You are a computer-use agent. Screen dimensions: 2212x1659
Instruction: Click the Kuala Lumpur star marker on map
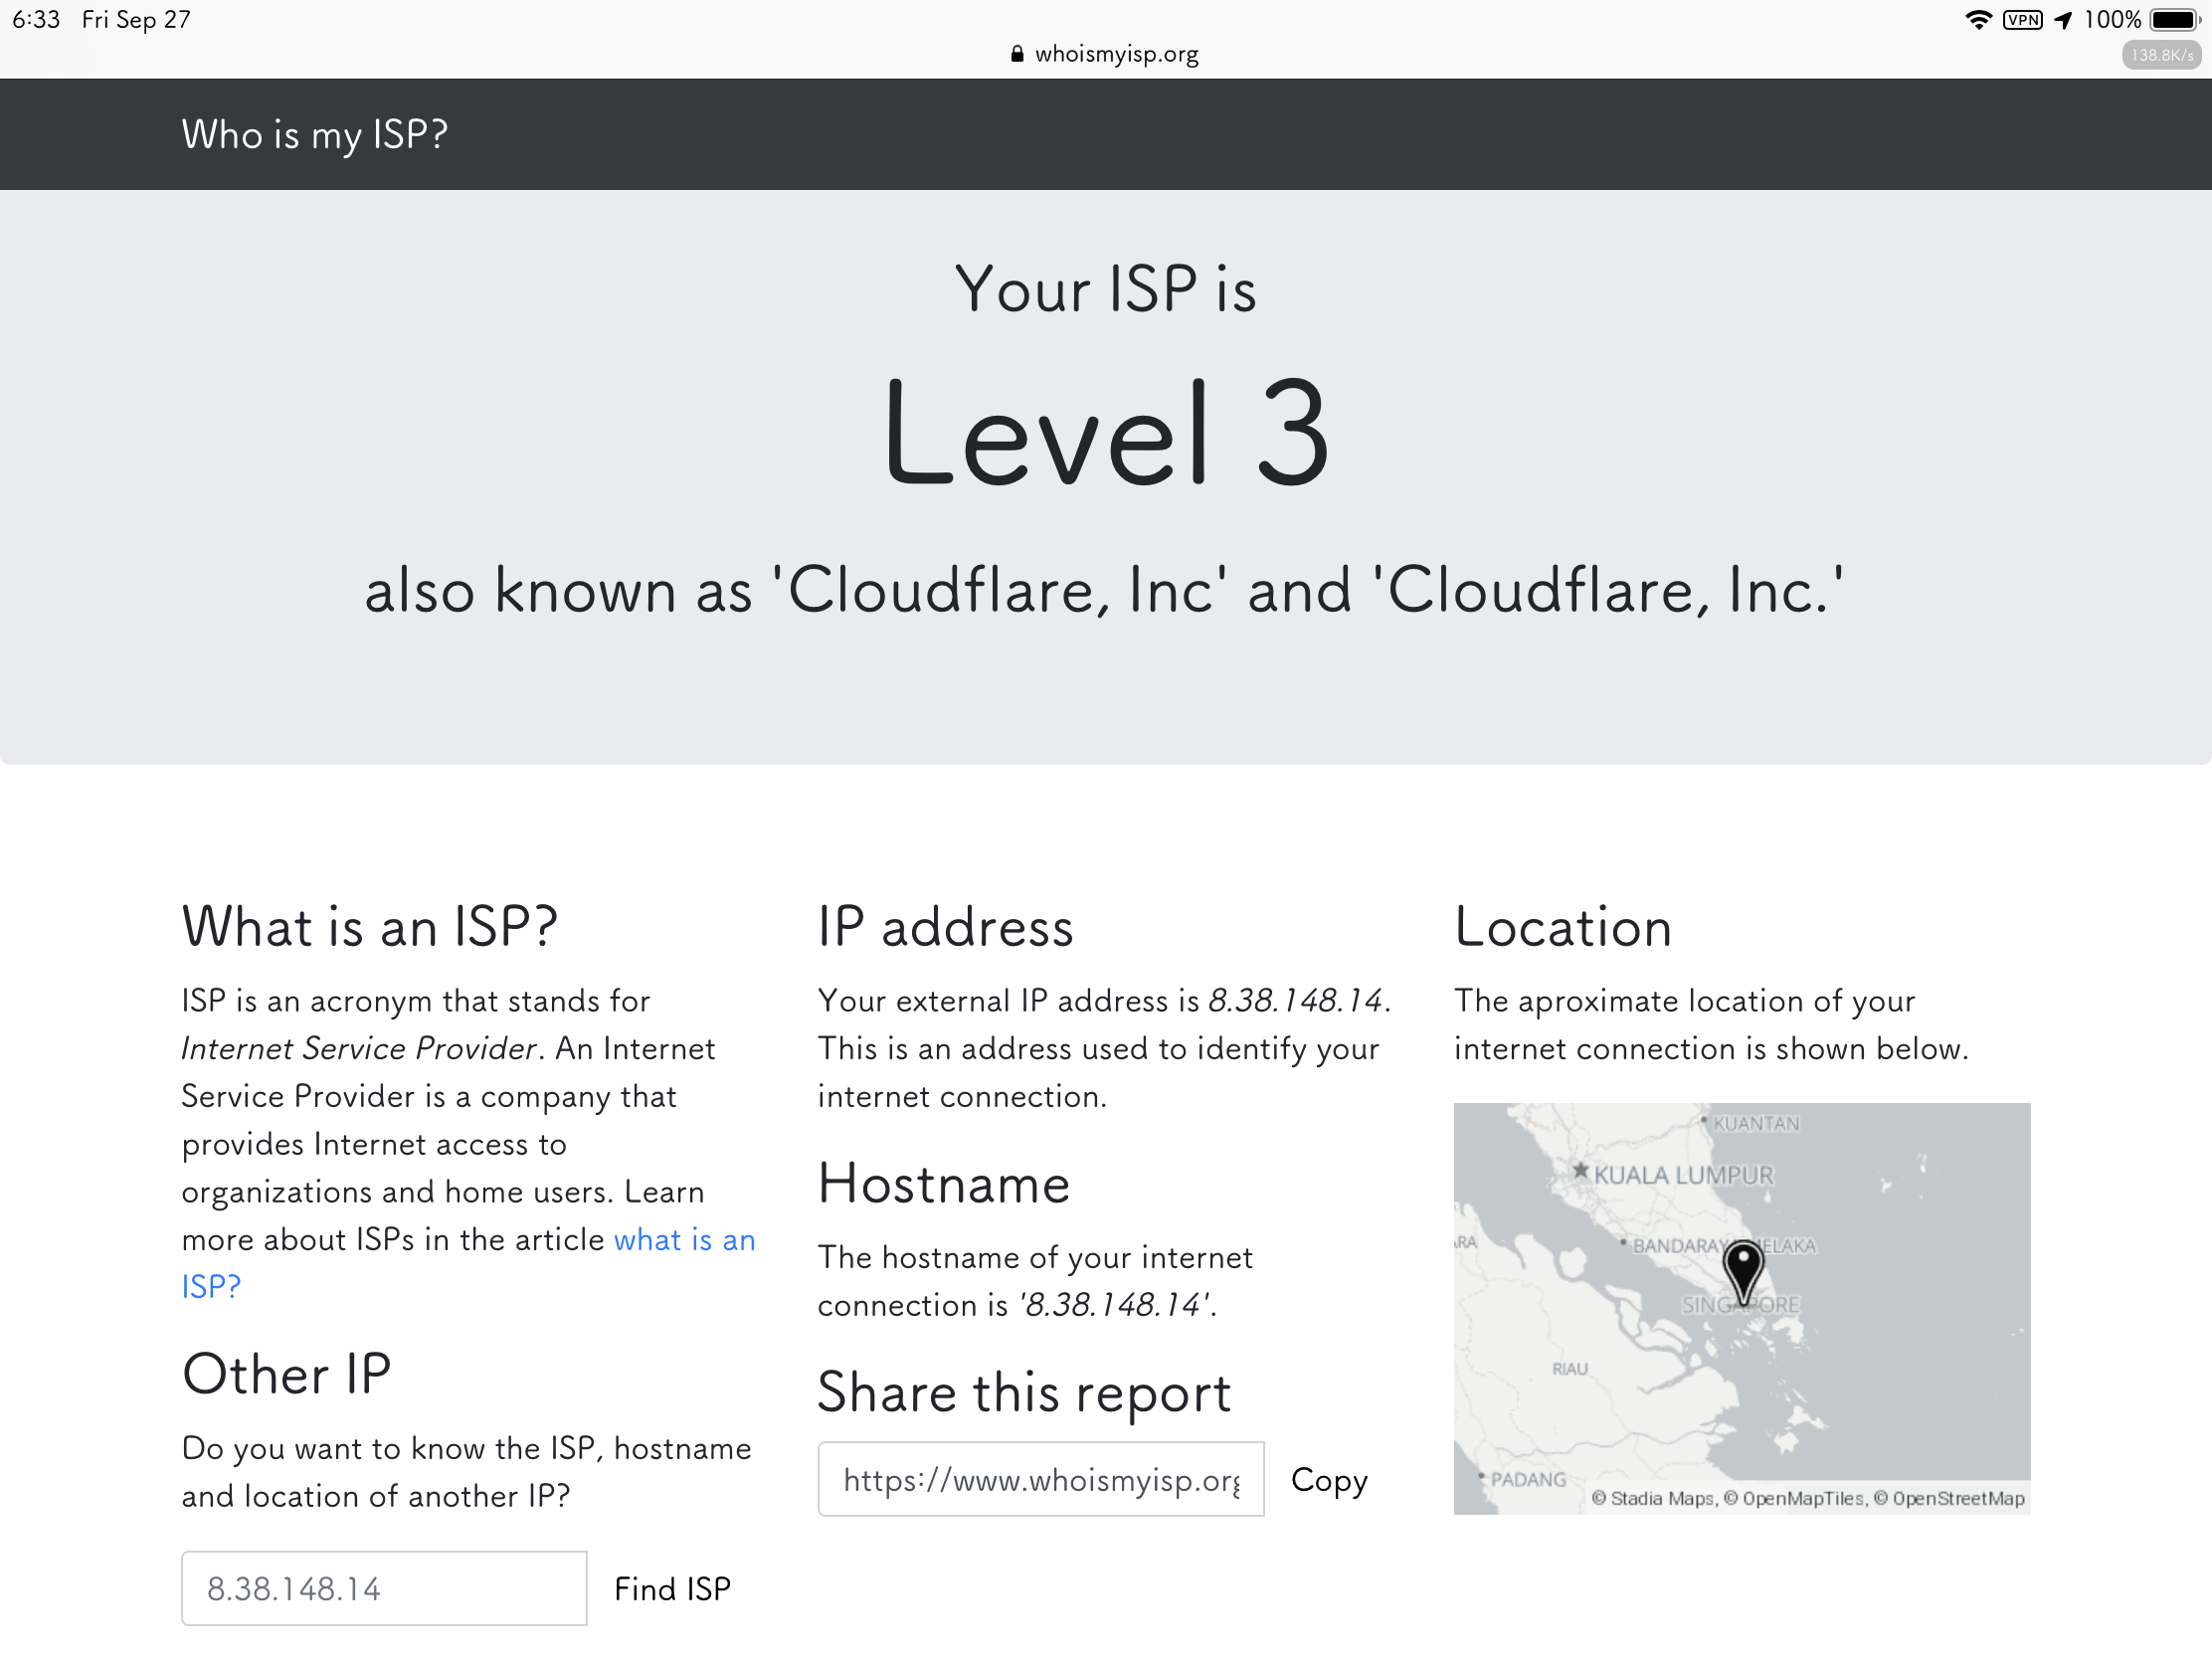coord(1580,1170)
